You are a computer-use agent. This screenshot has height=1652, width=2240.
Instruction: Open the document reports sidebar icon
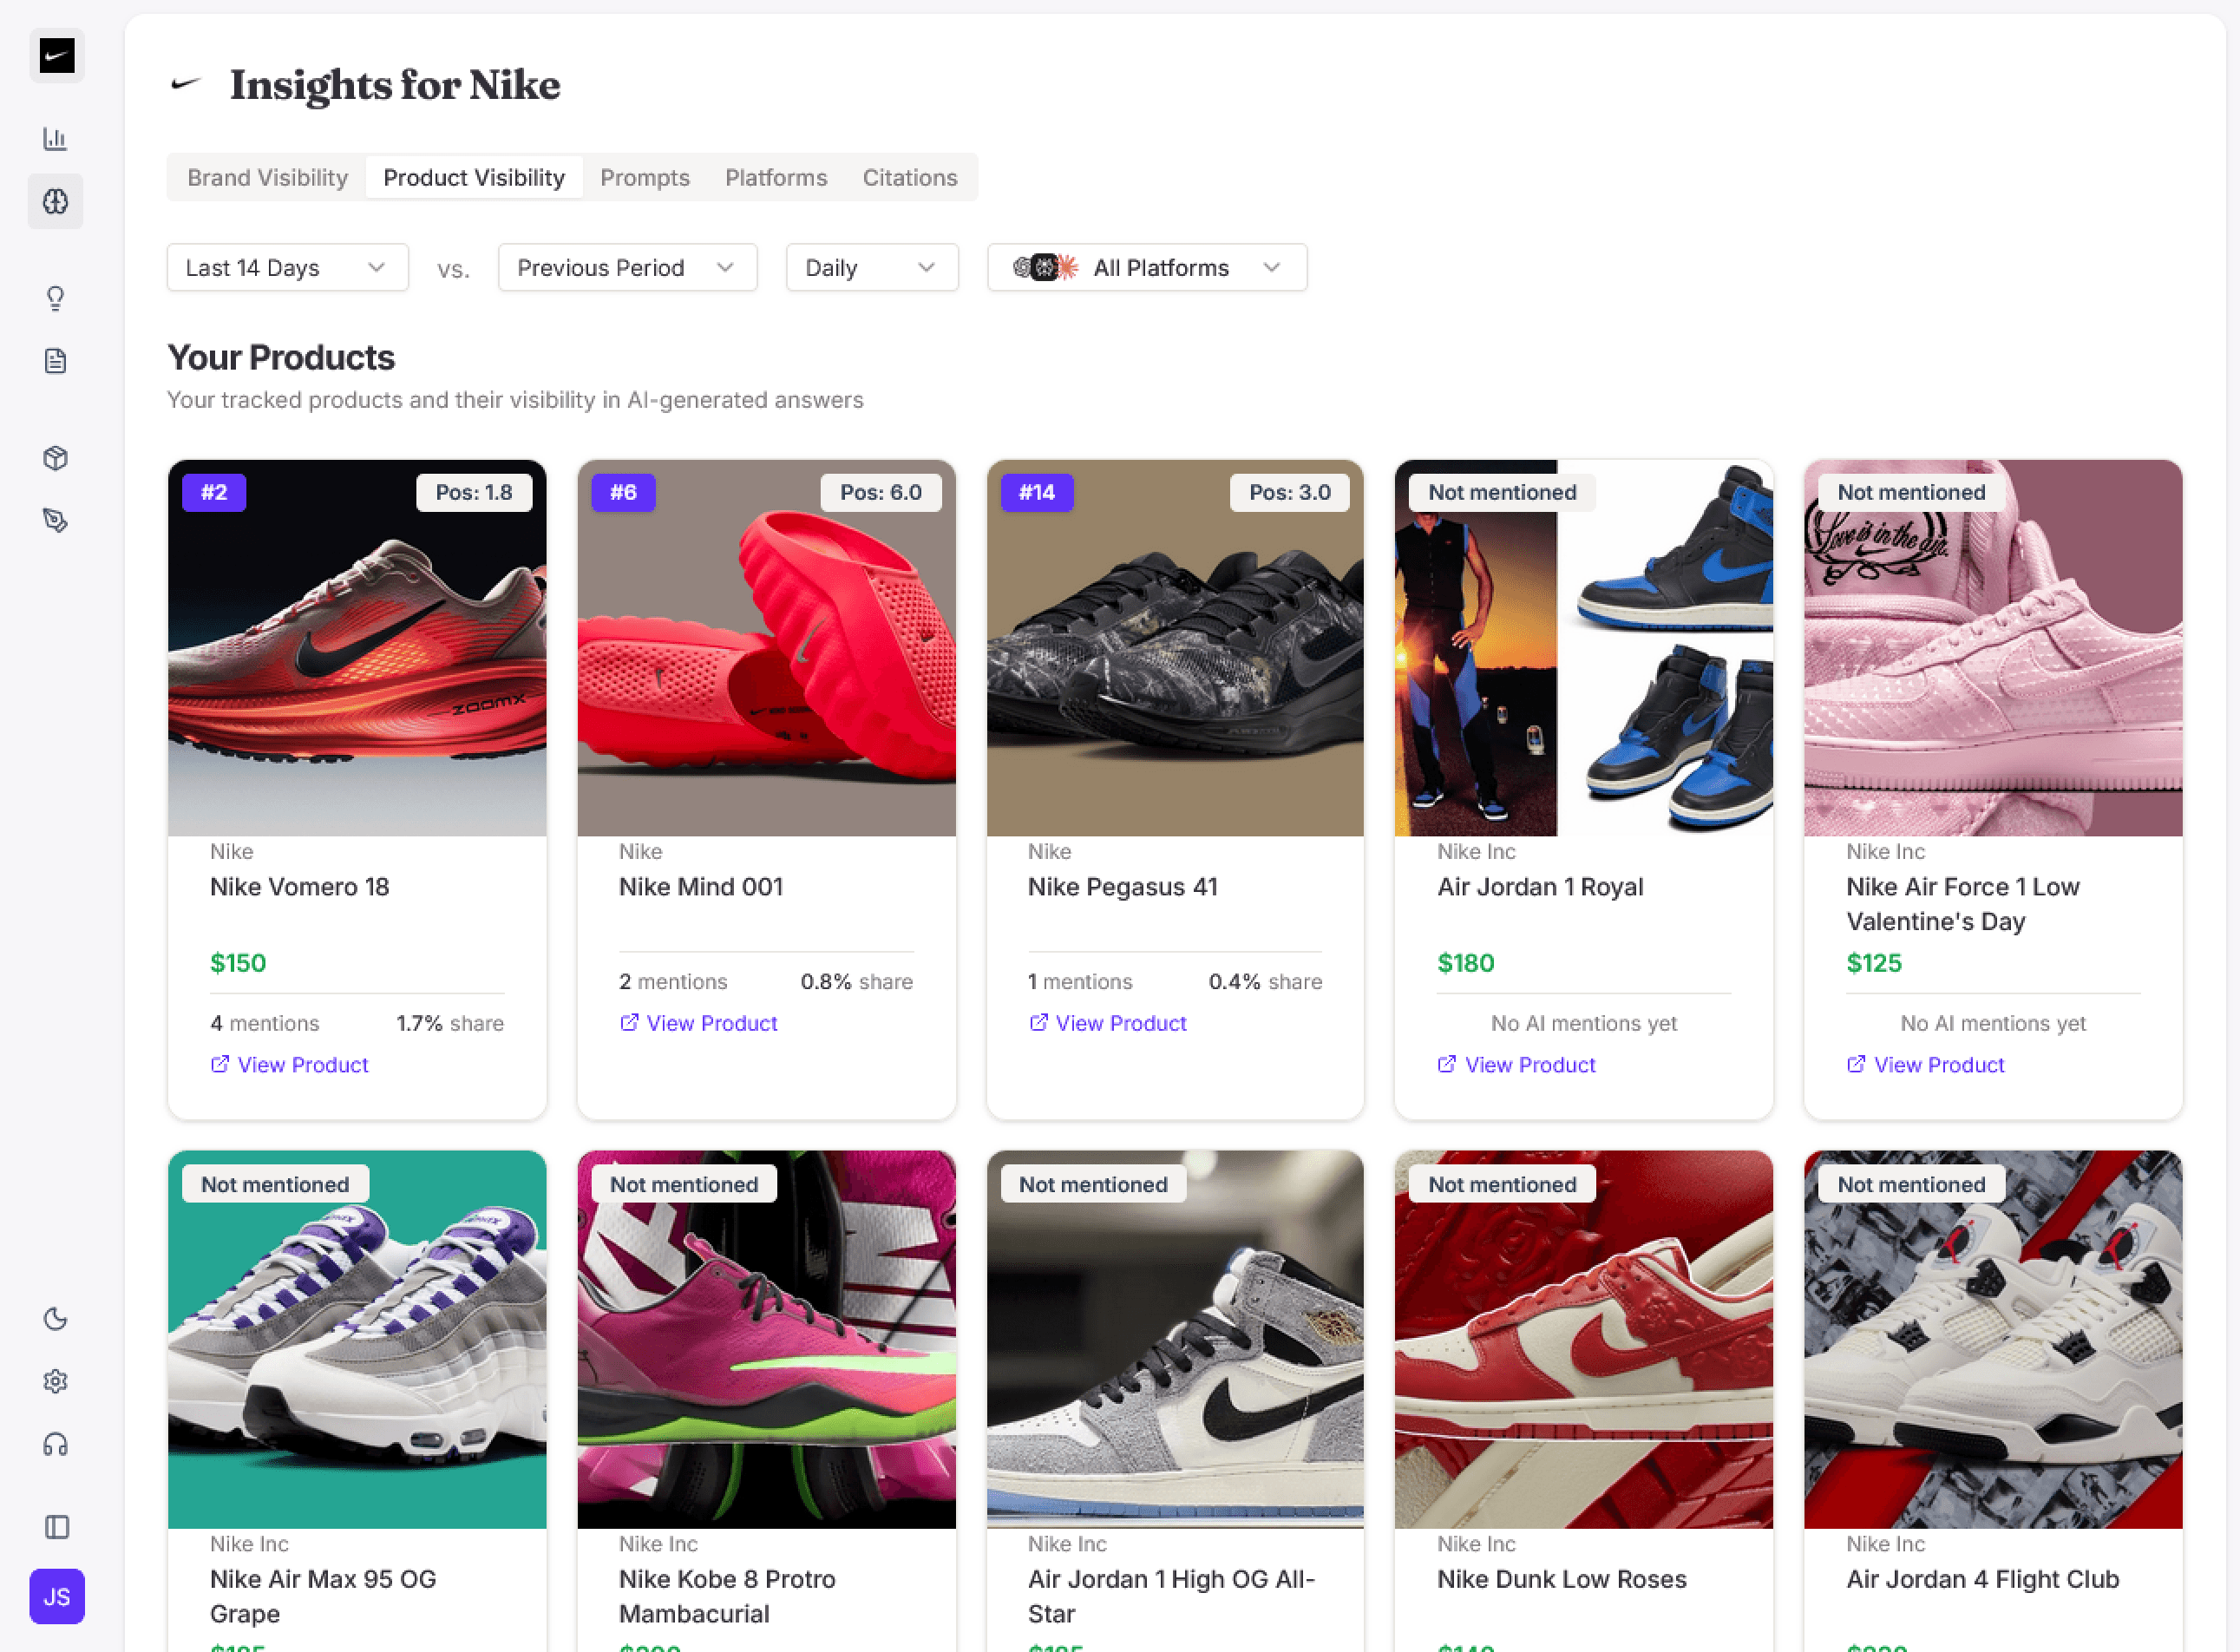55,361
